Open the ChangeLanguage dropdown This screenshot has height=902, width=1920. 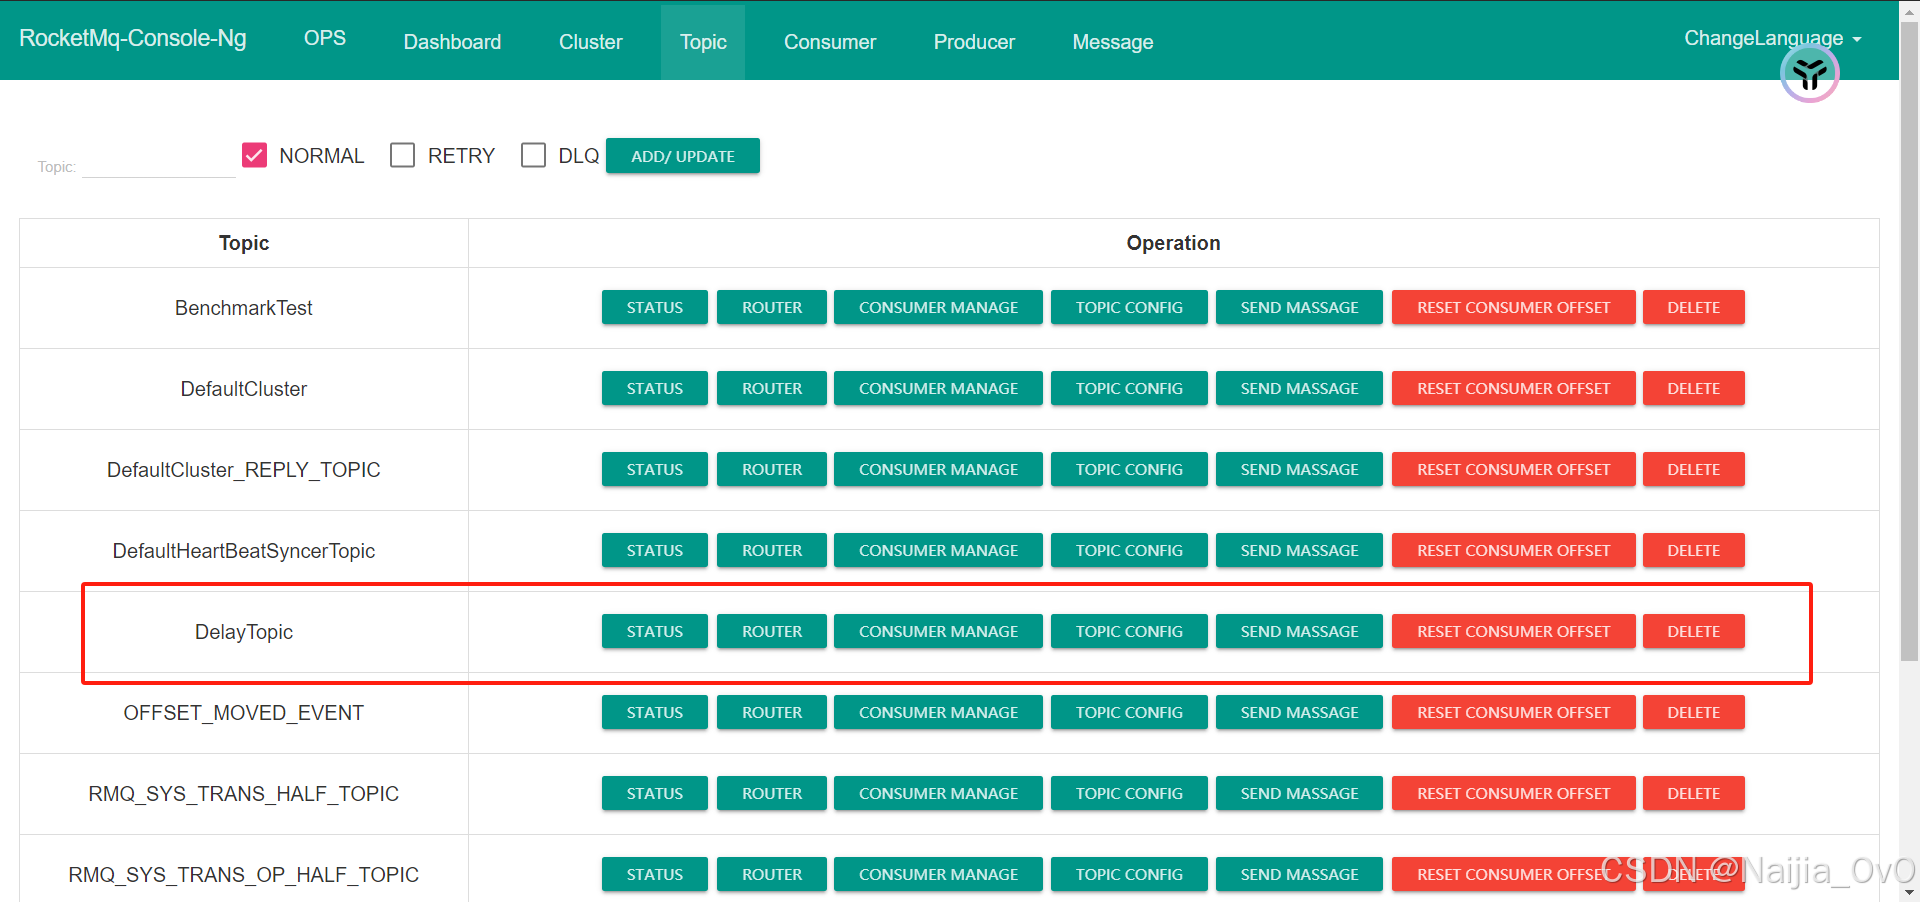pyautogui.click(x=1772, y=38)
